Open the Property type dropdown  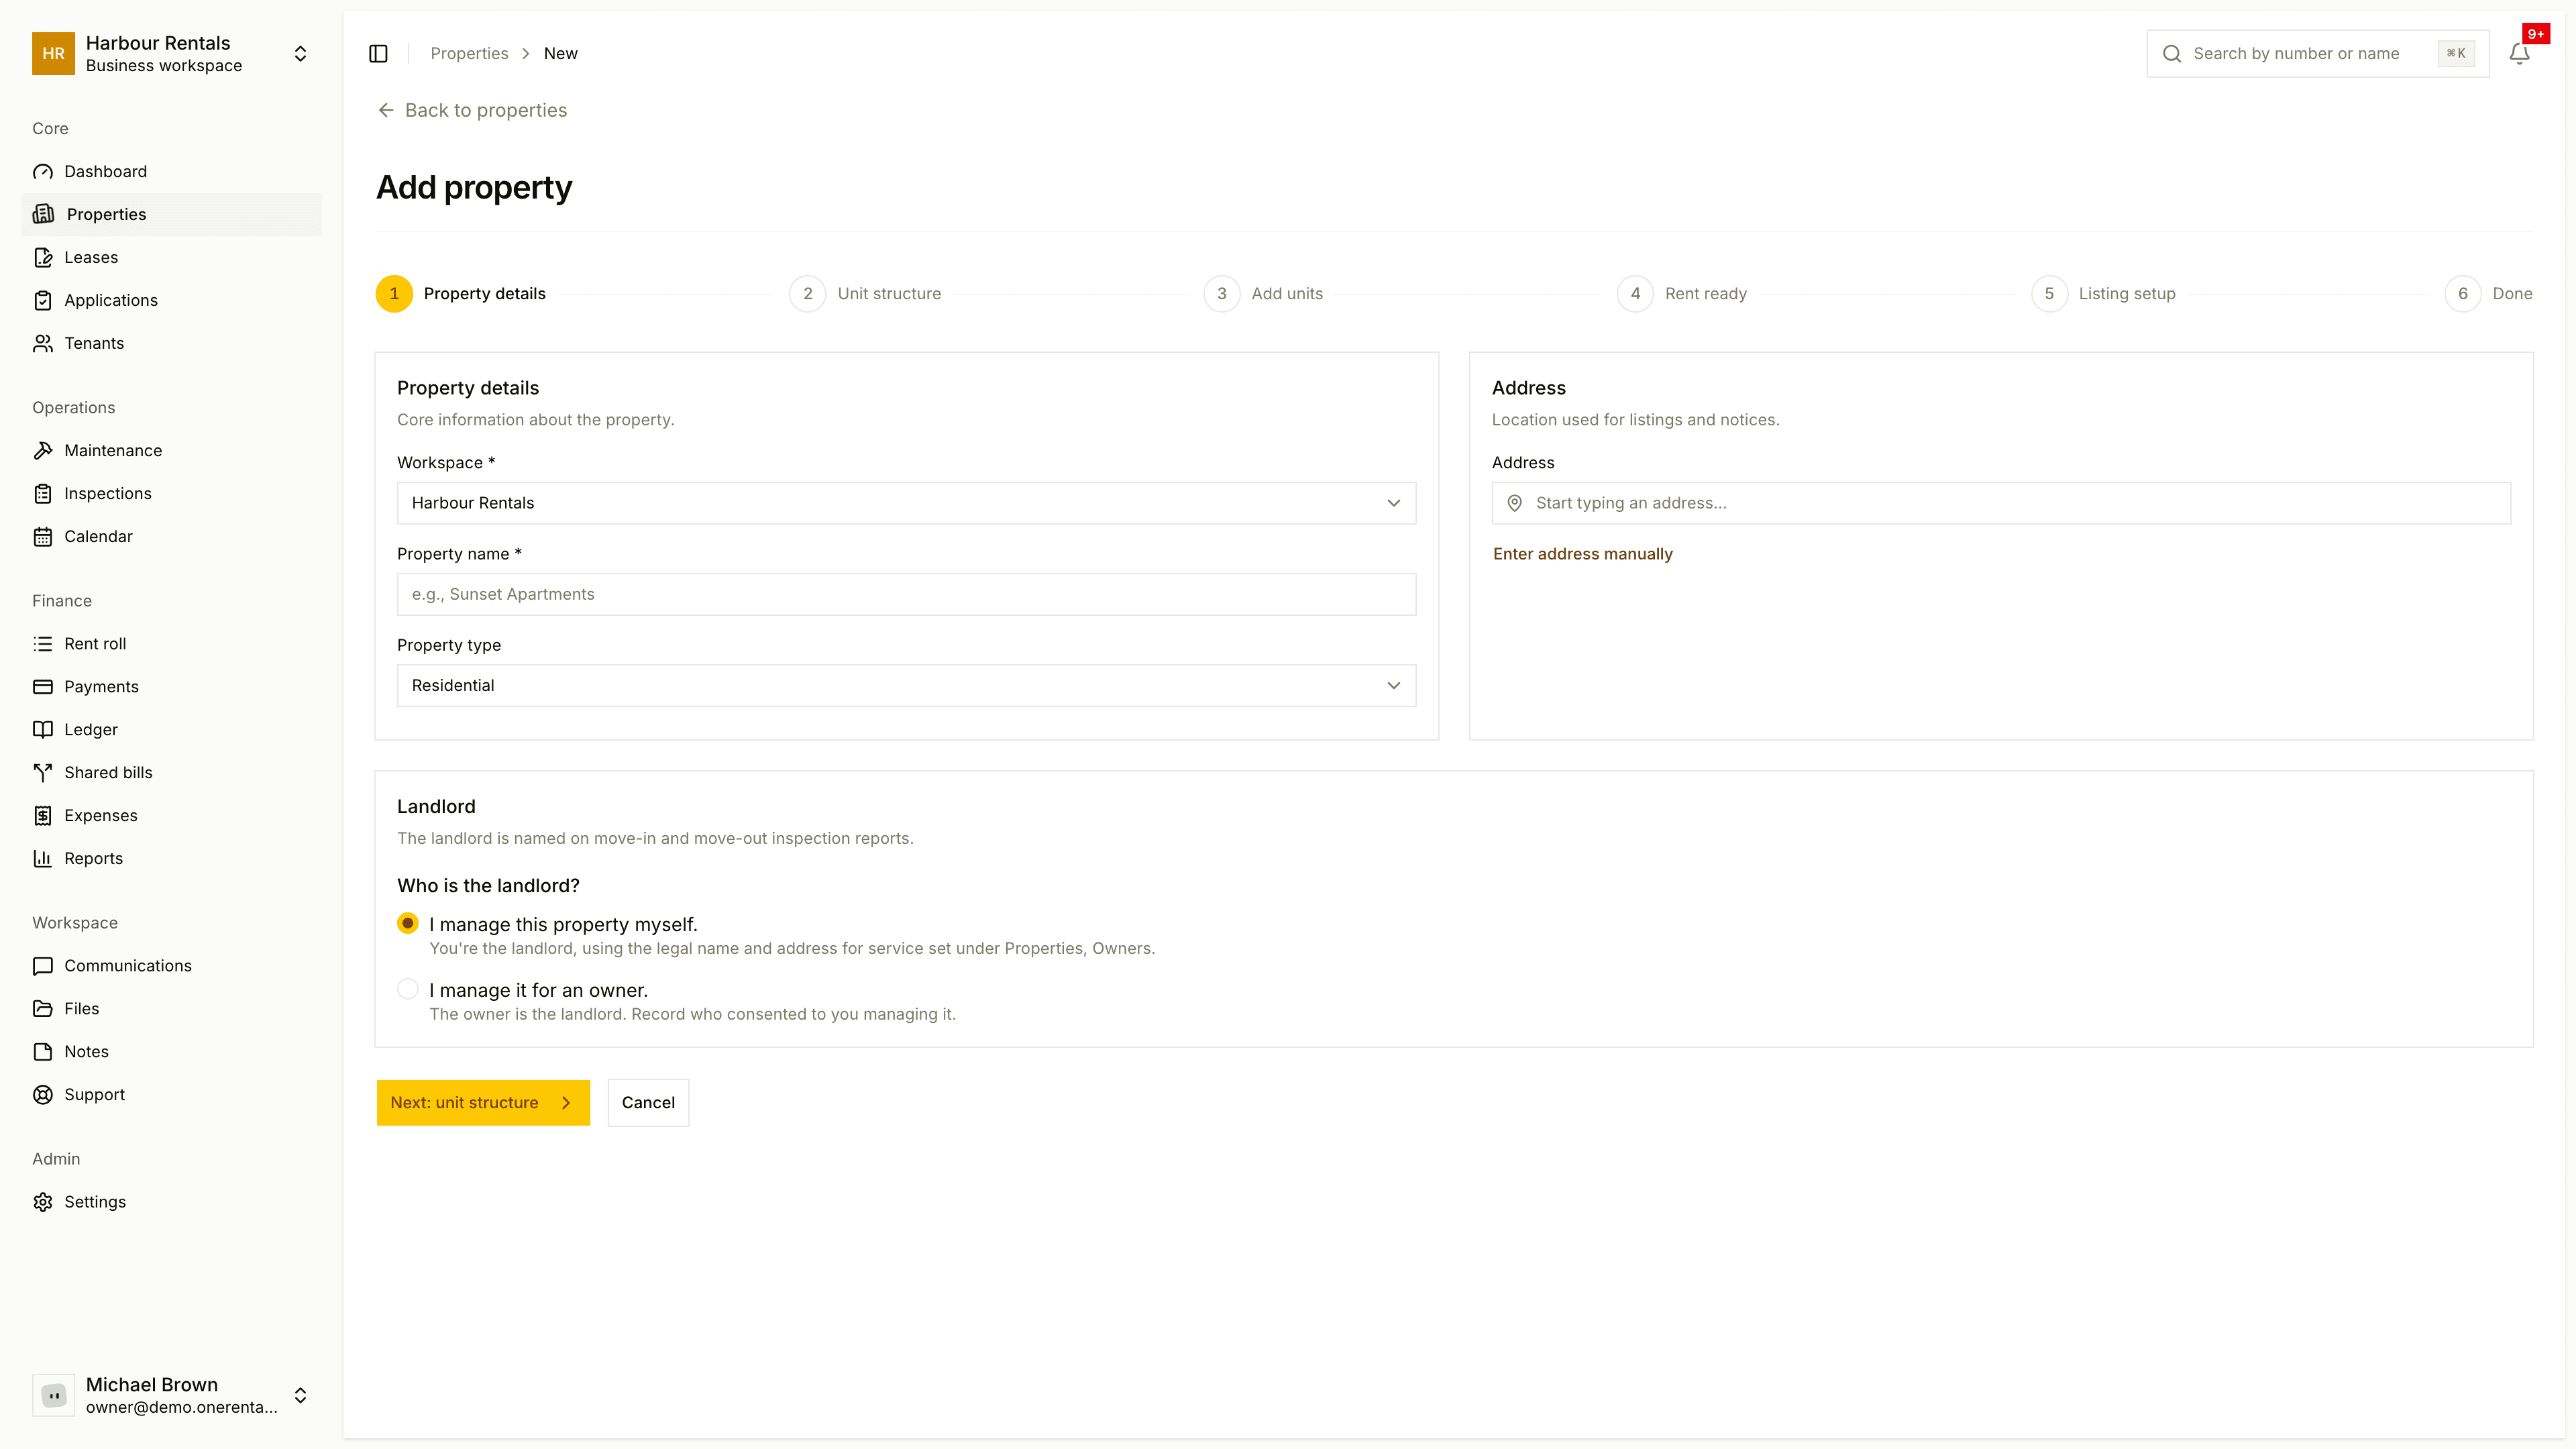tap(906, 686)
